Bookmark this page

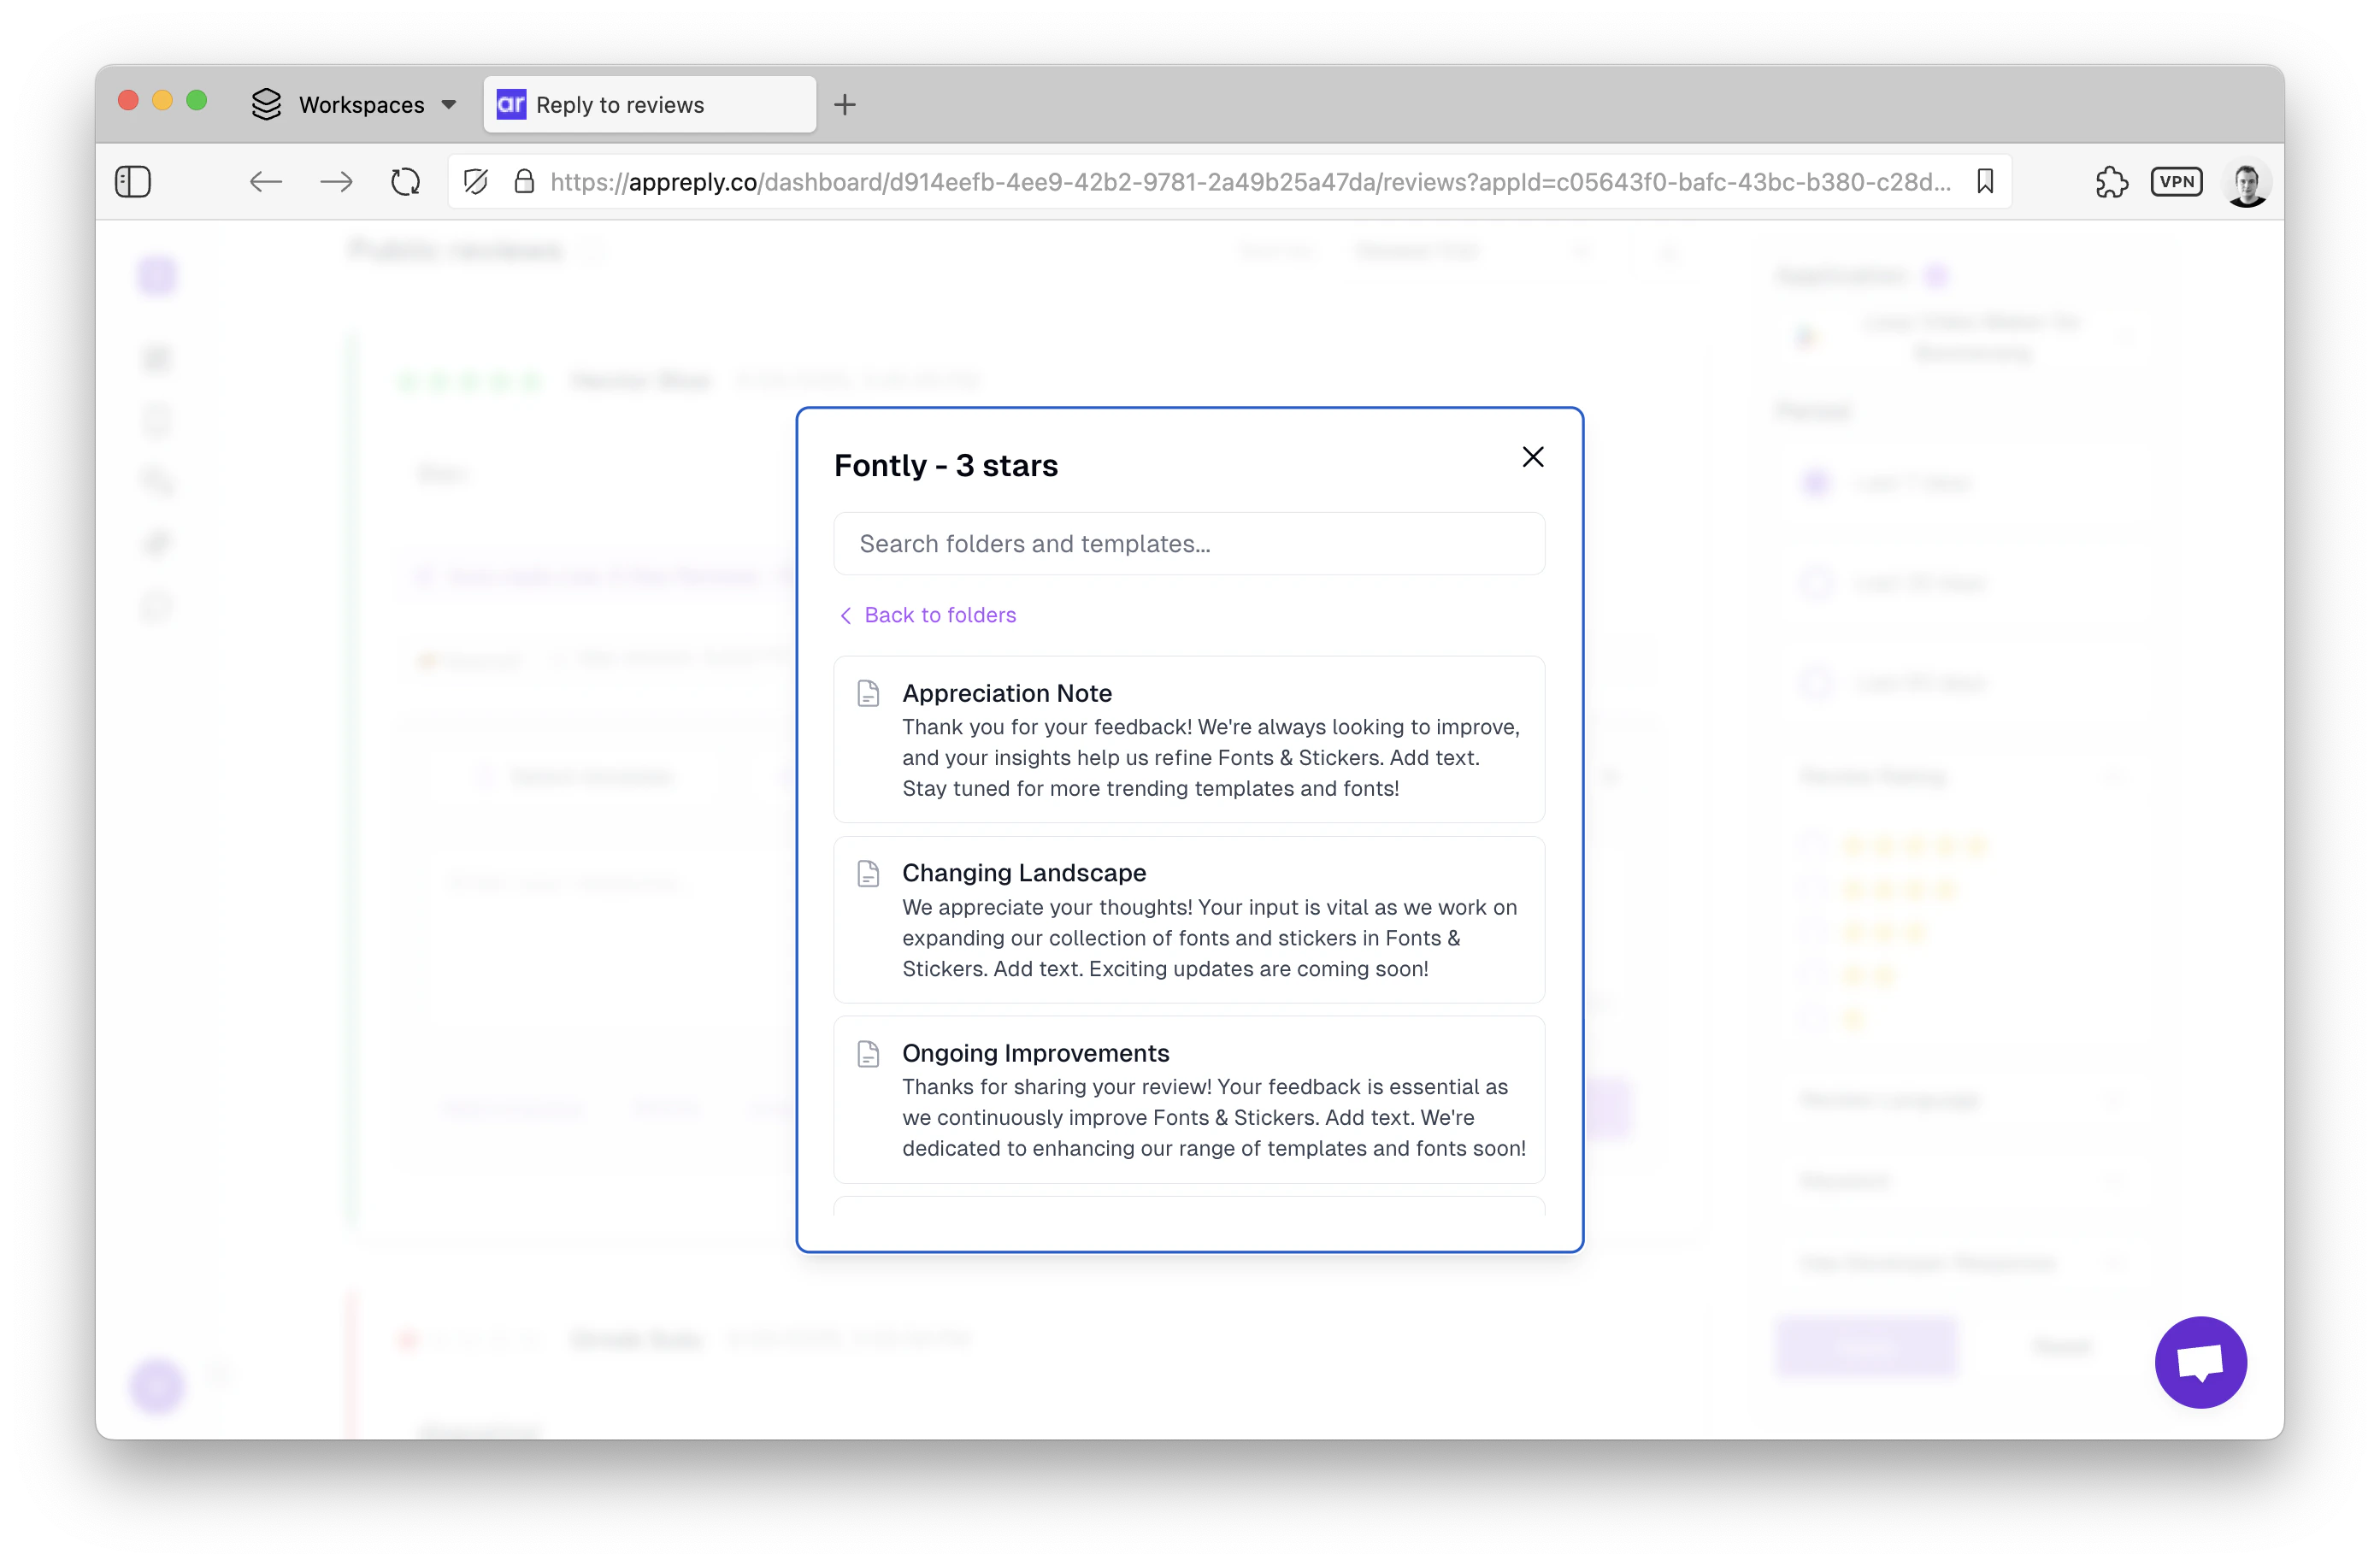[x=1985, y=181]
